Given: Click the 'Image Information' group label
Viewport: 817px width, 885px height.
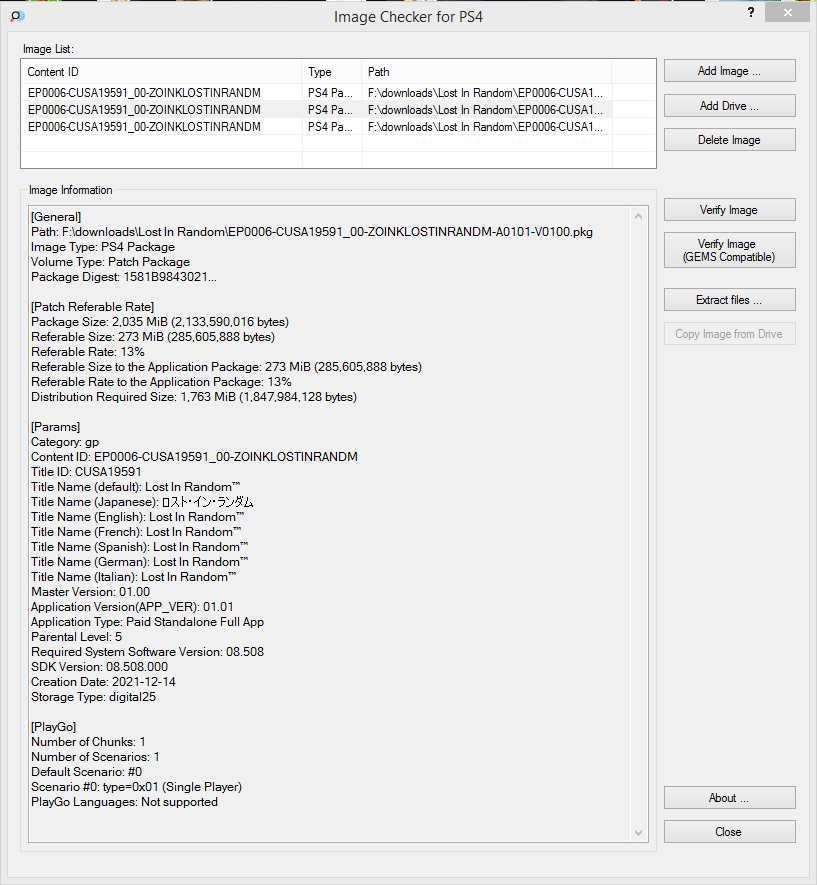Looking at the screenshot, I should click(71, 190).
